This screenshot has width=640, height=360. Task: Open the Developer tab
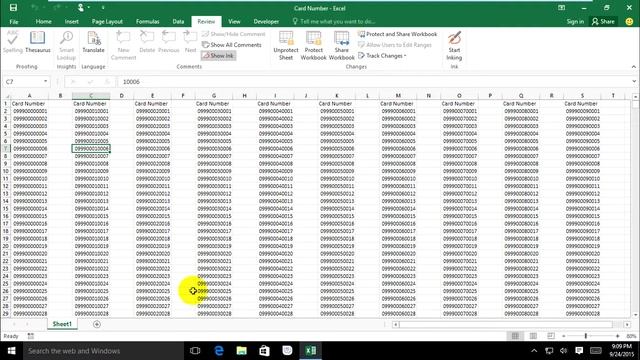click(x=266, y=21)
